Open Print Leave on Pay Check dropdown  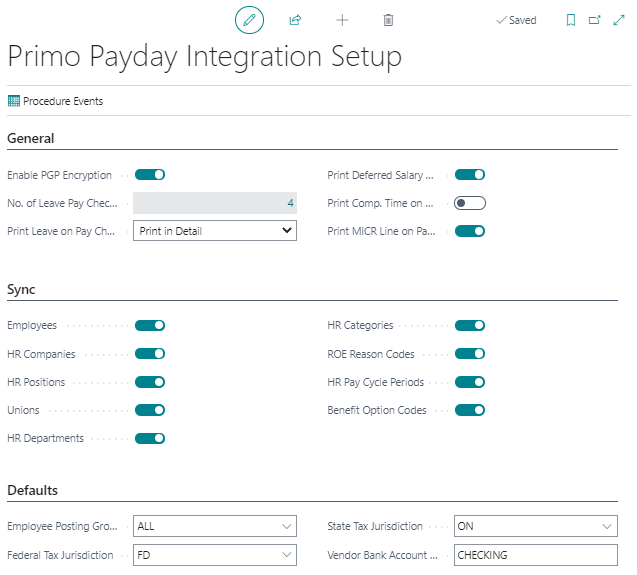215,231
